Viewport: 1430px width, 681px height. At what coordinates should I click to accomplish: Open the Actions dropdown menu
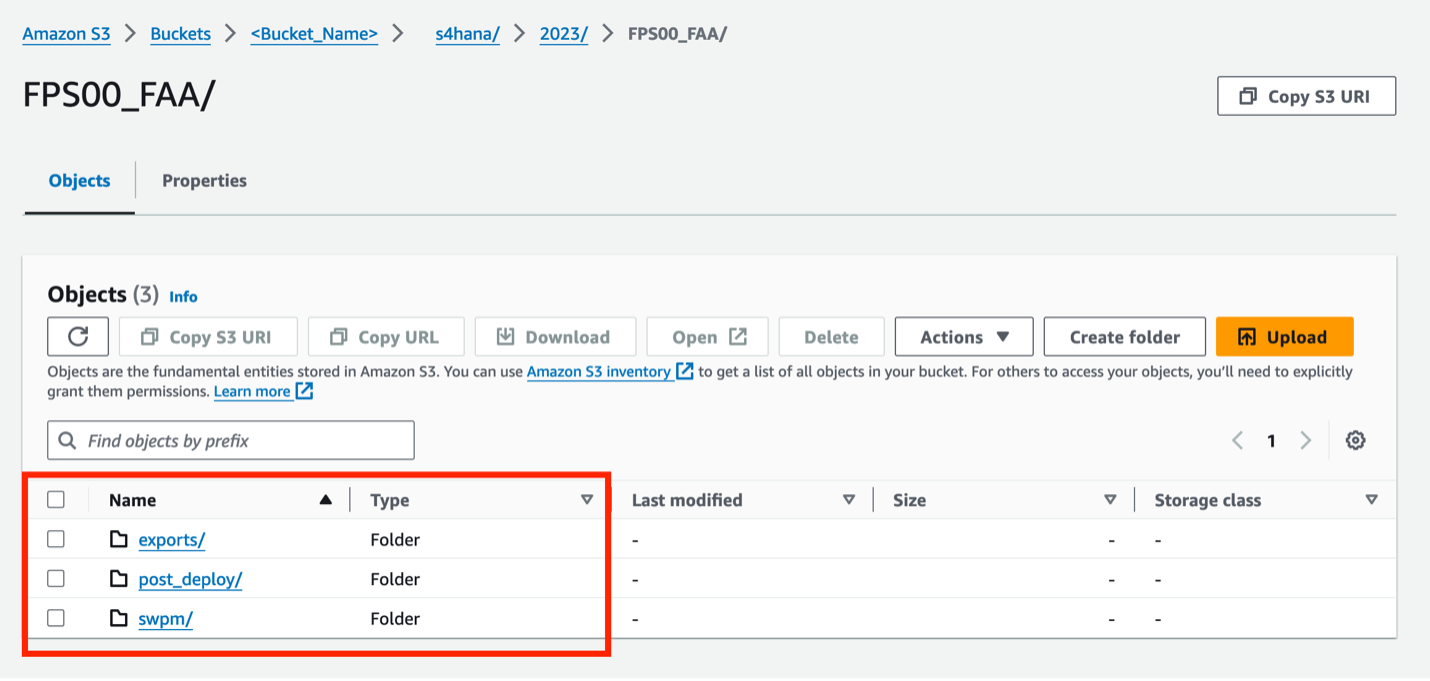tap(964, 337)
